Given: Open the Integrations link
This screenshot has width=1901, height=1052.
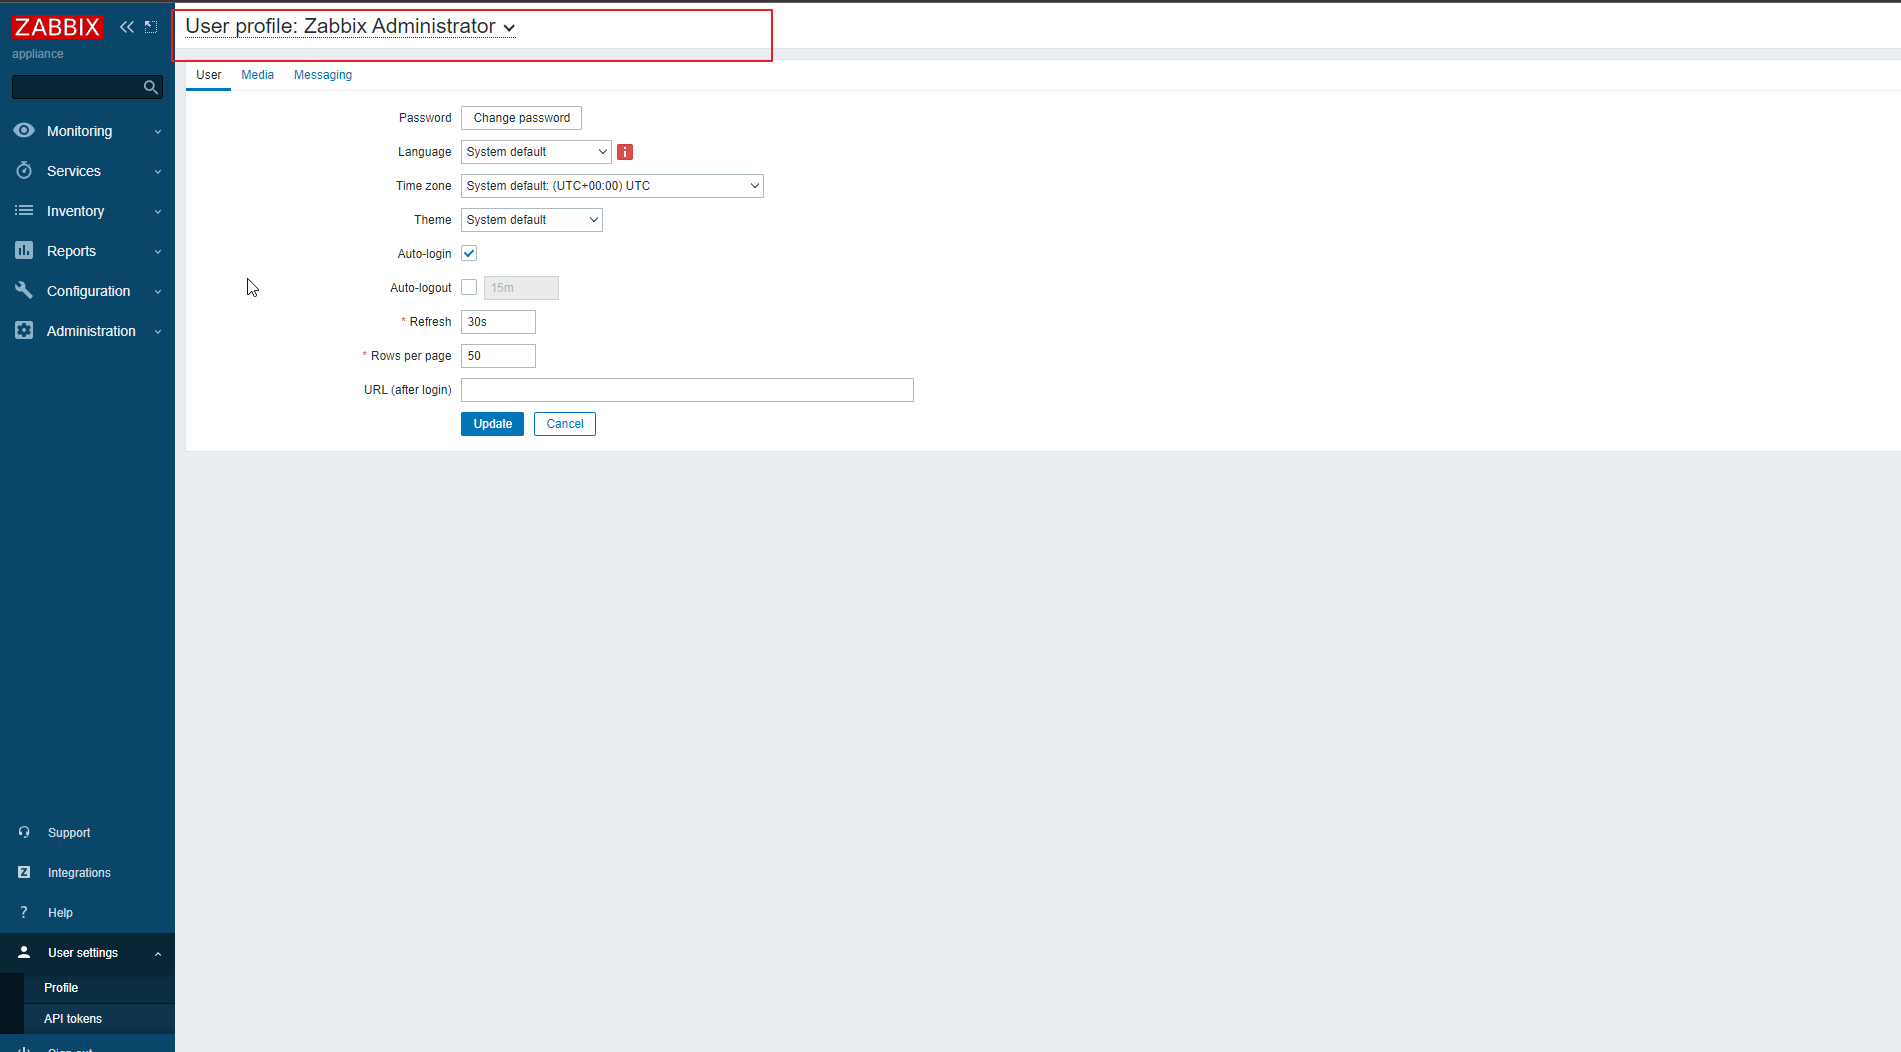Looking at the screenshot, I should click(x=79, y=873).
